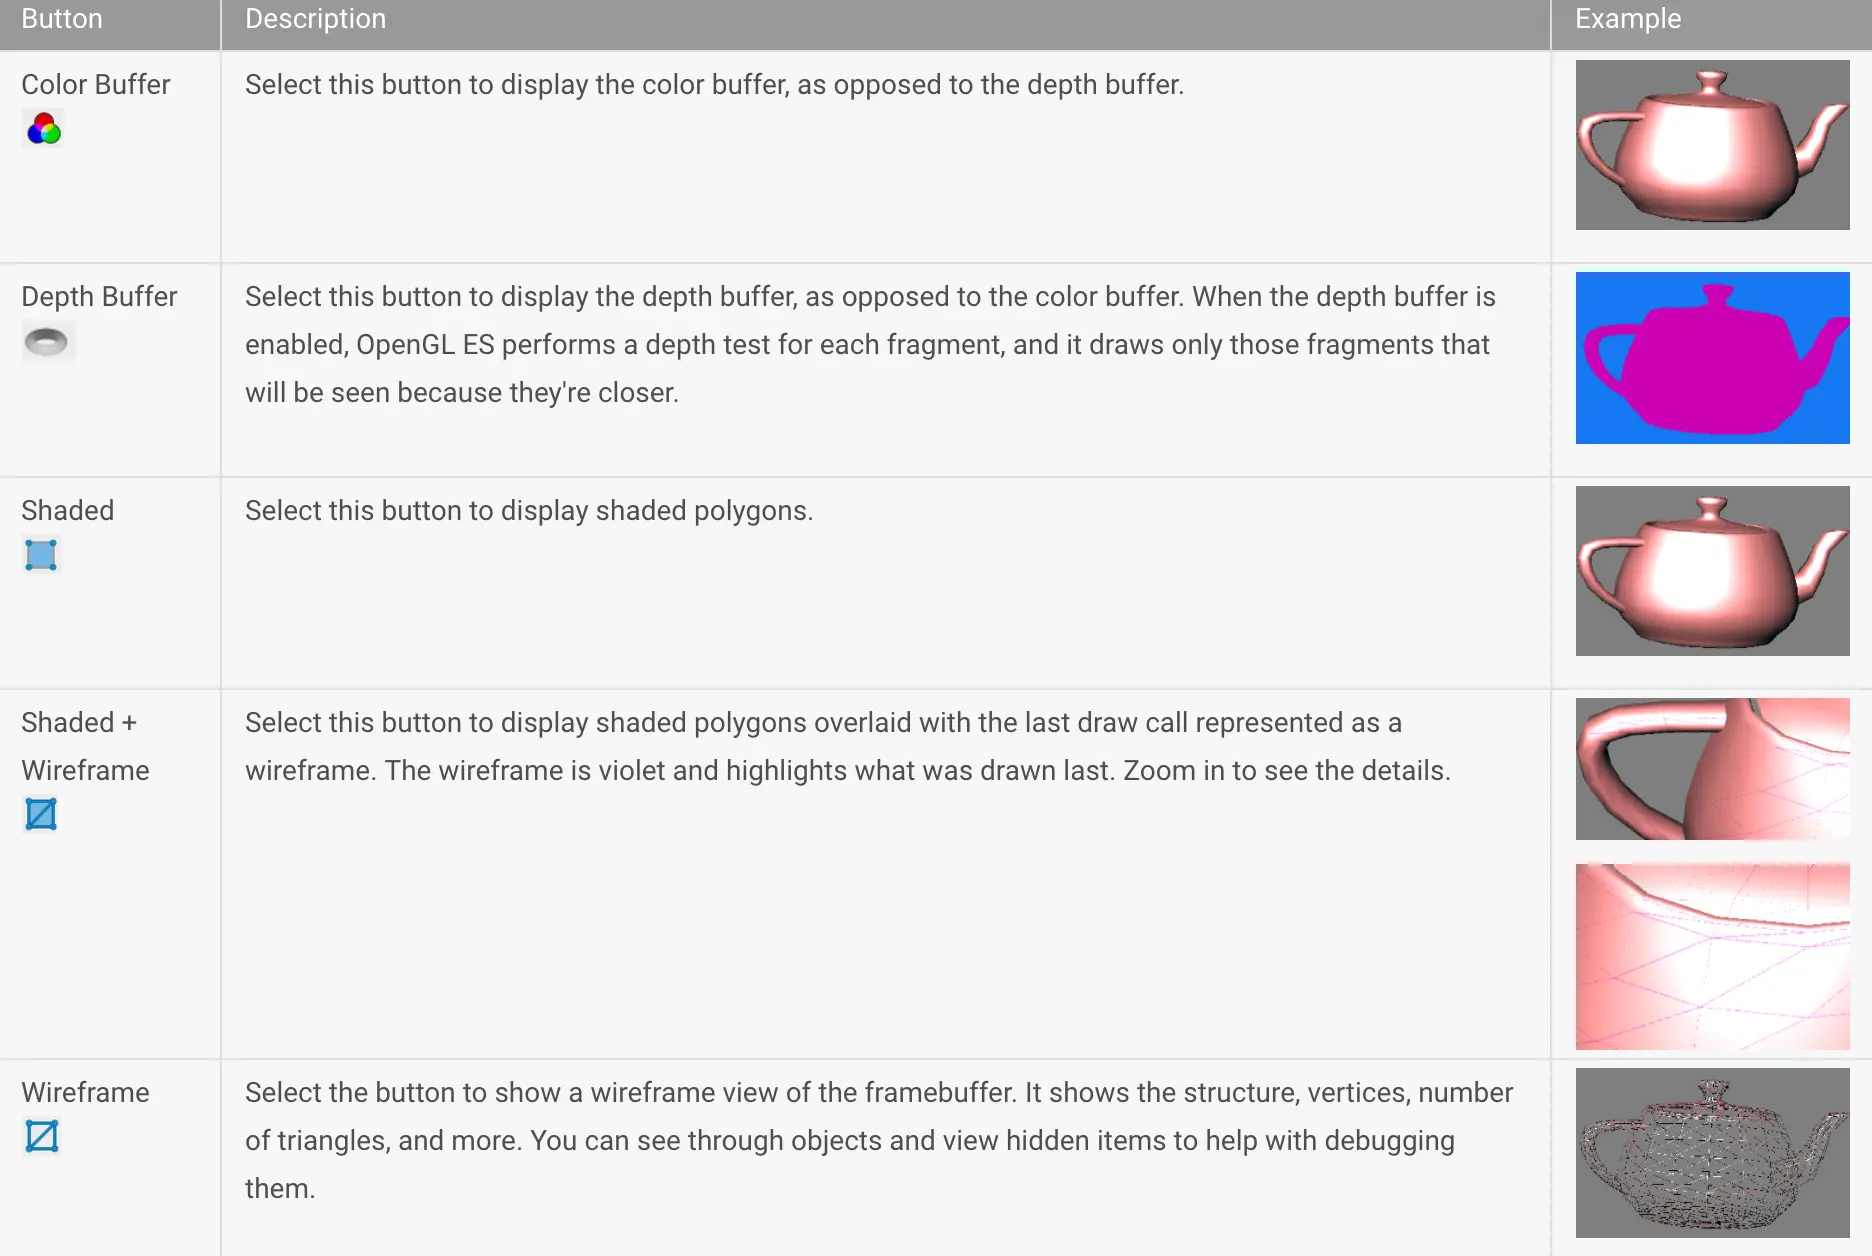The image size is (1872, 1256).
Task: Click the Wireframe teapot example image
Action: tap(1712, 1153)
